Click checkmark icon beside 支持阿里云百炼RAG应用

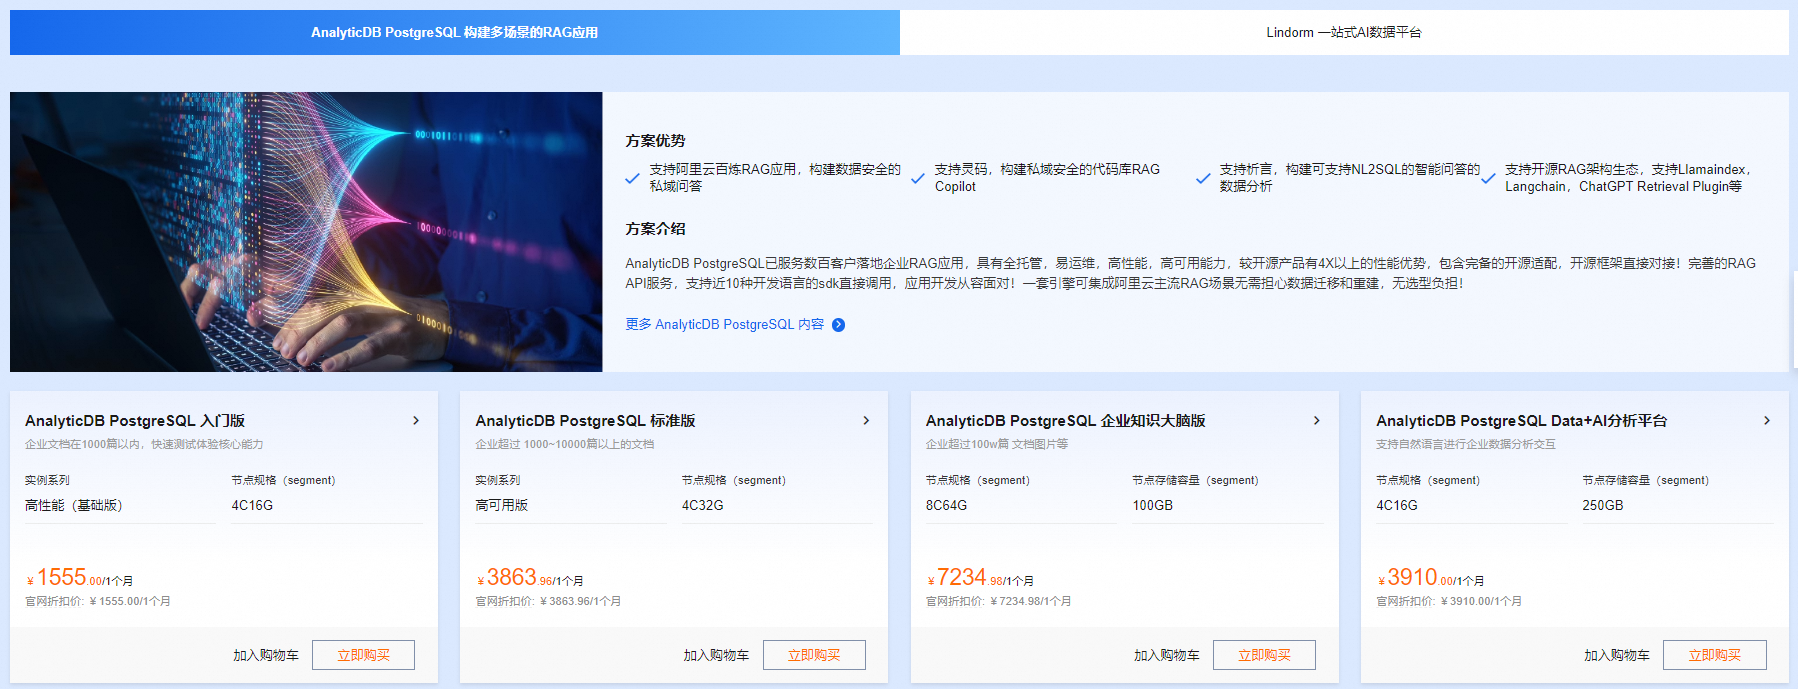pyautogui.click(x=632, y=179)
